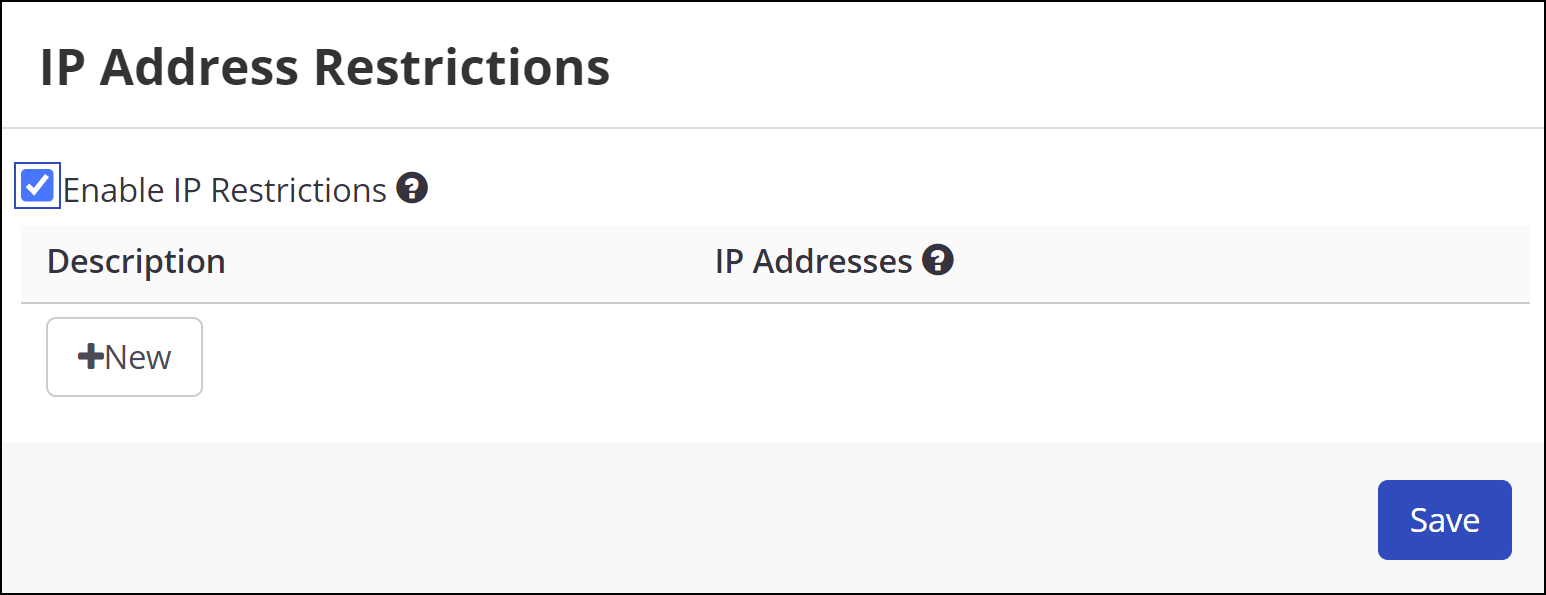Click the New button to add a restriction
Viewport: 1546px width, 595px height.
(124, 356)
